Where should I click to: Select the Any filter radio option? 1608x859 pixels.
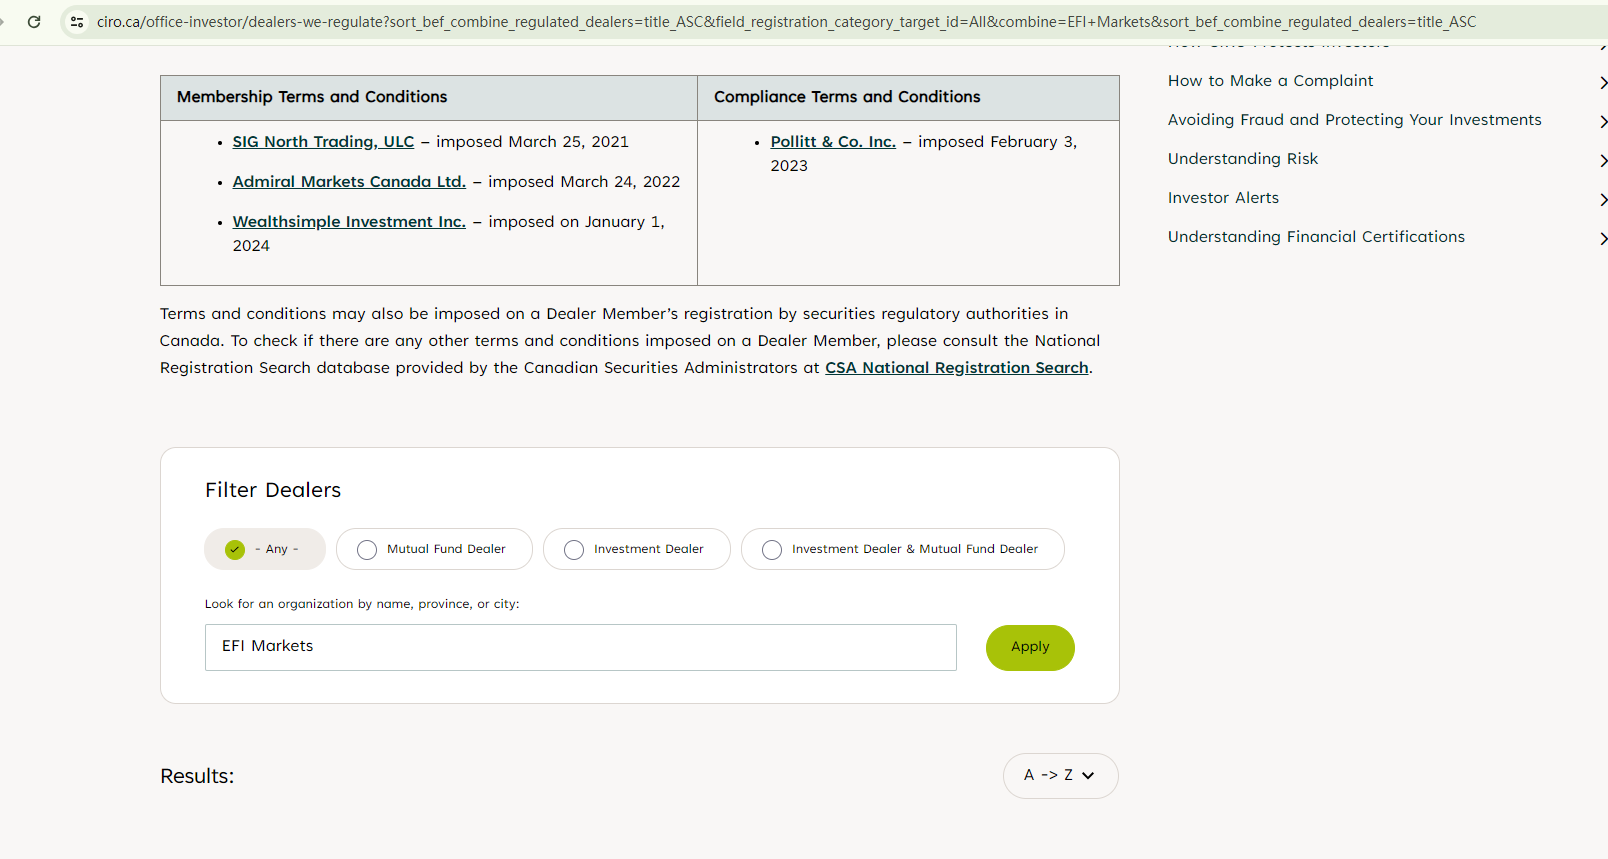235,549
